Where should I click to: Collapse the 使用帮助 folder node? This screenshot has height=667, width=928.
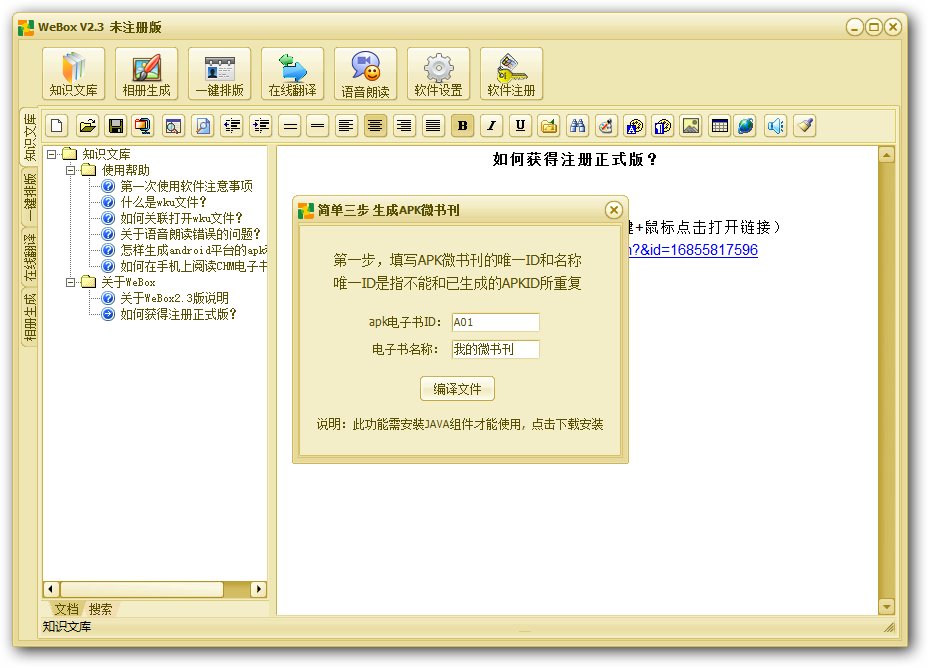(x=70, y=170)
